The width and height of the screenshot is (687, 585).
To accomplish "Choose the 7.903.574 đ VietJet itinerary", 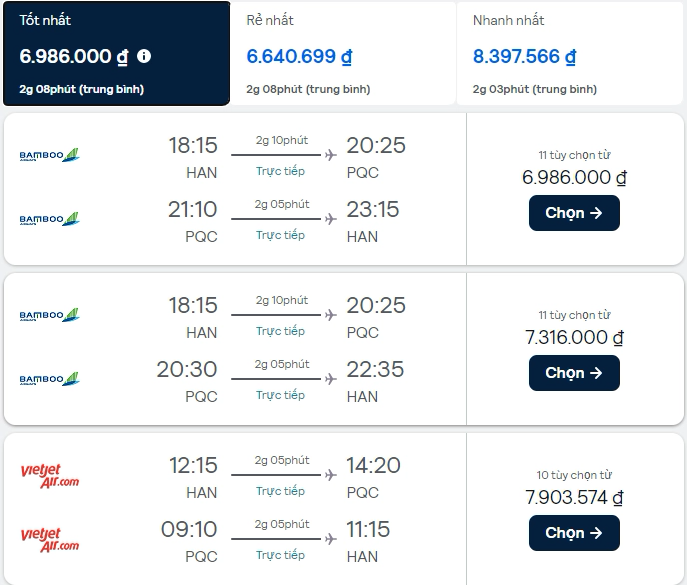I will [x=574, y=533].
